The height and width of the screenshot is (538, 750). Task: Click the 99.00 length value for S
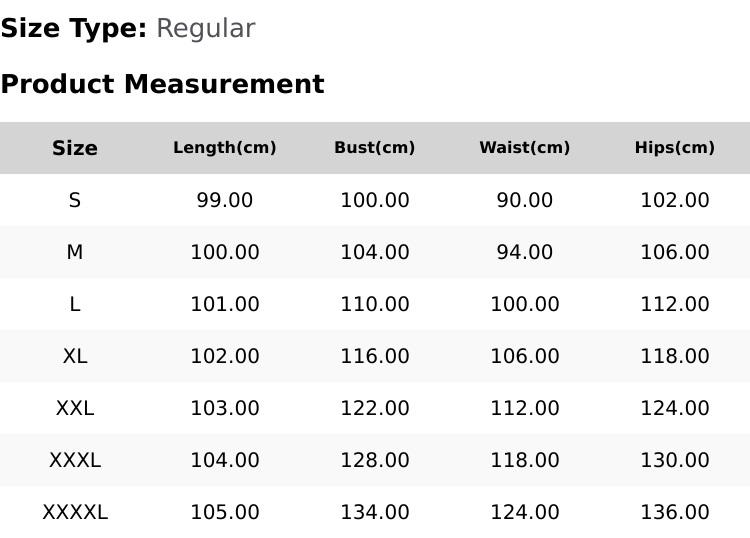[x=225, y=200]
